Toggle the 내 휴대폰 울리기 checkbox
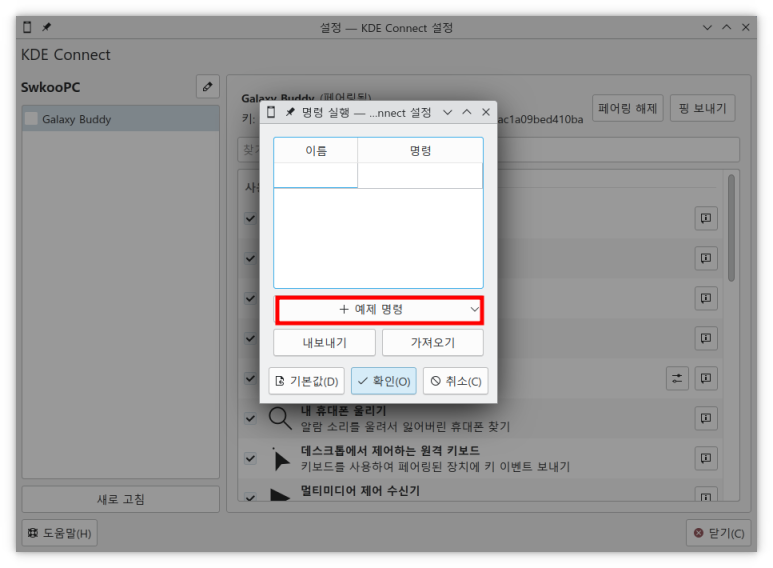Screen dimensions: 773x568 pyautogui.click(x=250, y=418)
